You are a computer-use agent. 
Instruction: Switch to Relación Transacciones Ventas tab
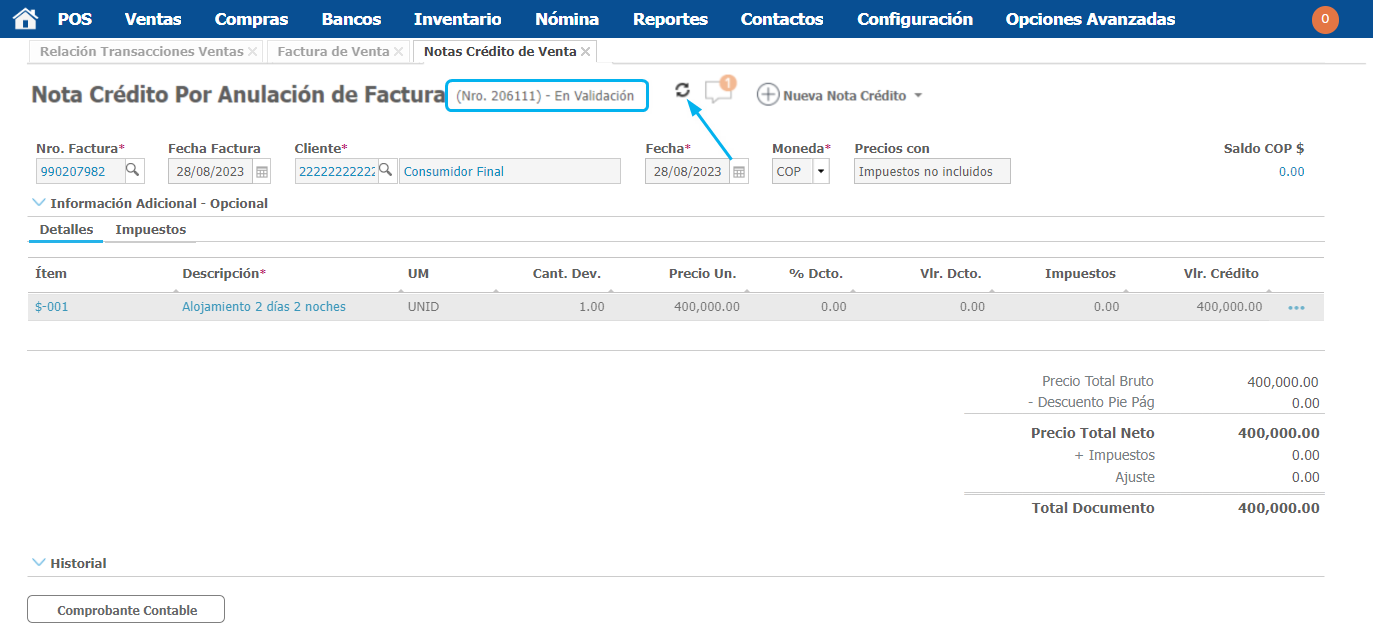(141, 51)
